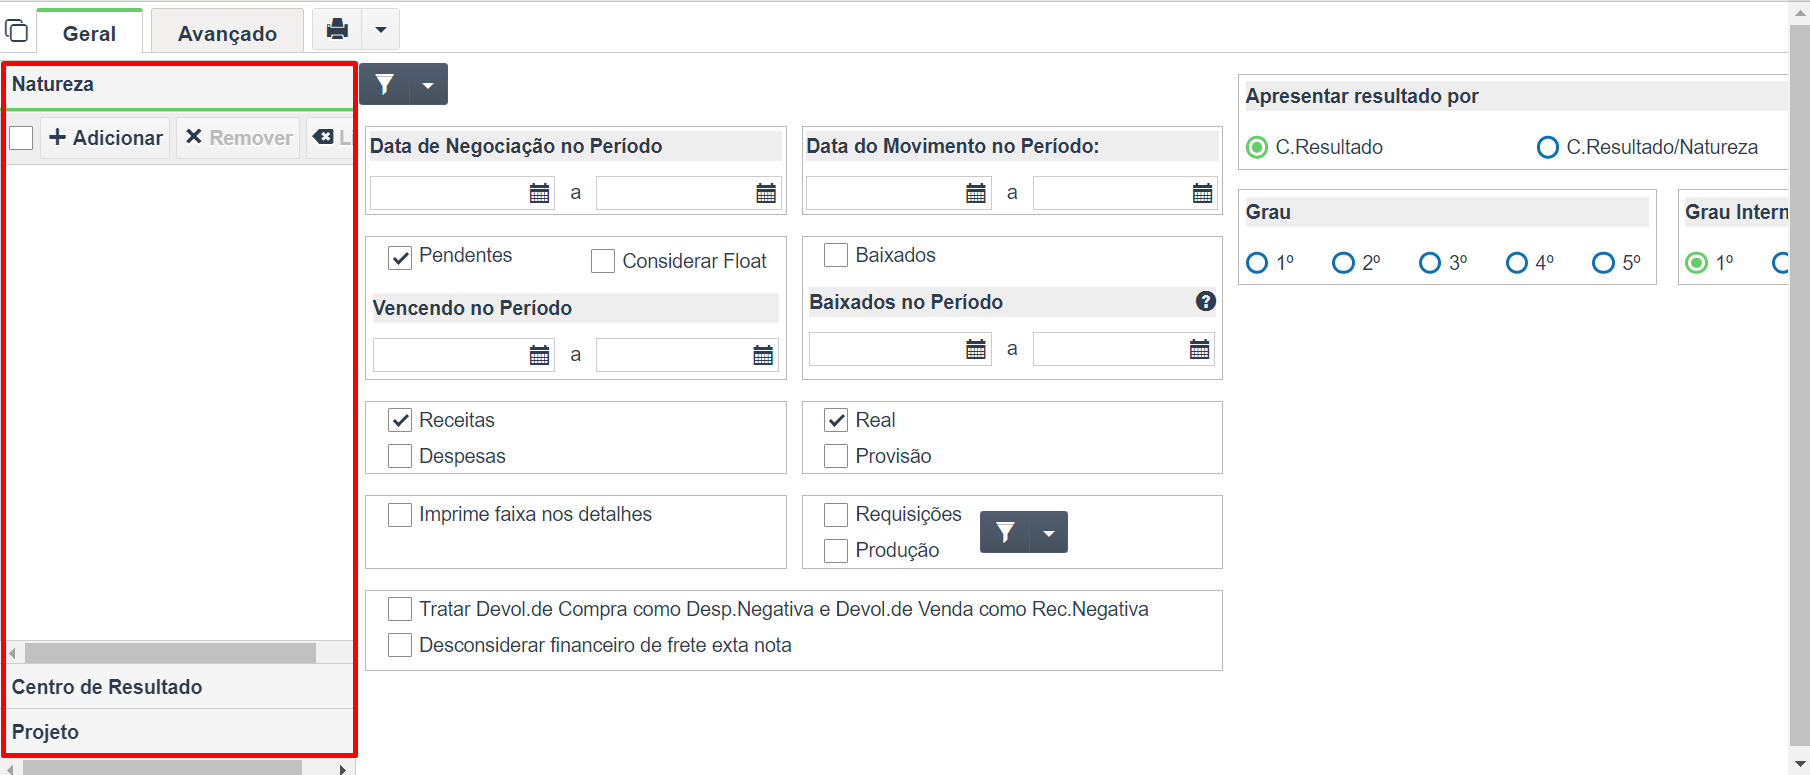
Task: Click the copy-window icon left of Geral tab
Action: coord(17,31)
